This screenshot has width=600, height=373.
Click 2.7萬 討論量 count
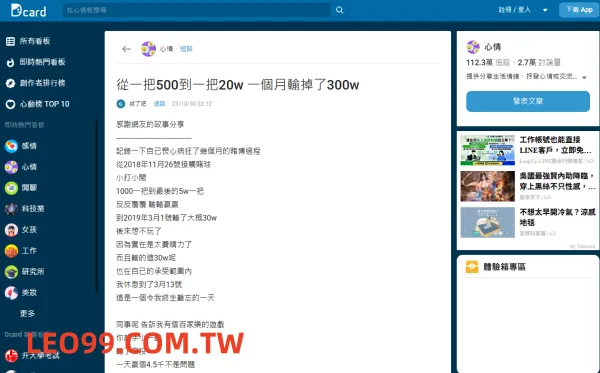(539, 62)
